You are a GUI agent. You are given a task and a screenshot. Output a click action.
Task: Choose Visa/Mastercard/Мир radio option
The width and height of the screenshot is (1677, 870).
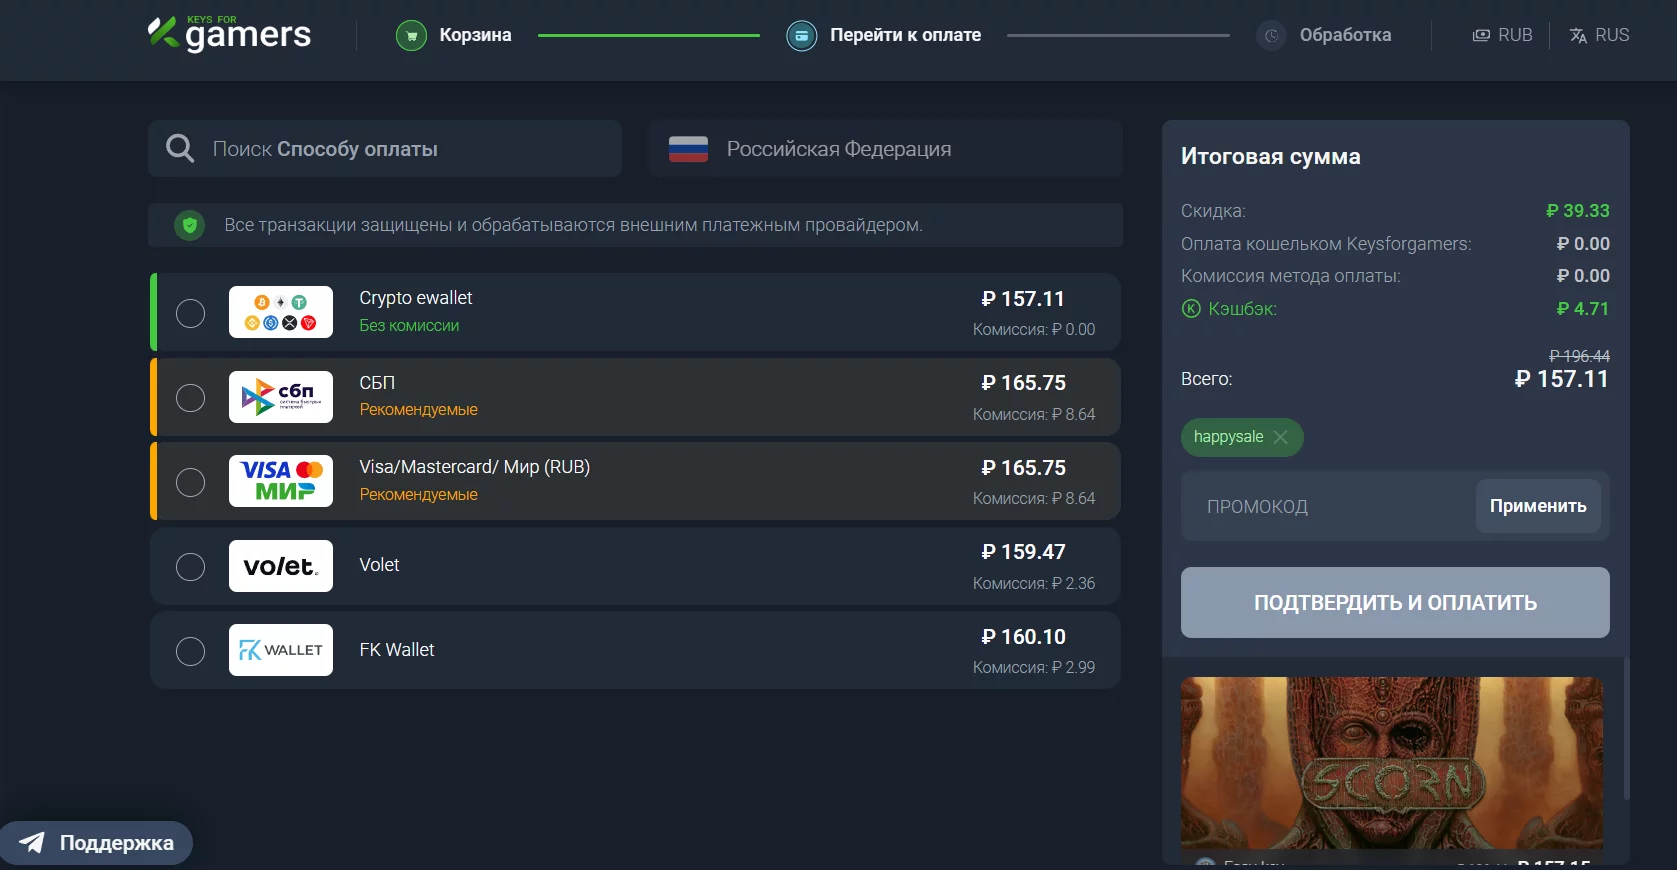click(x=190, y=482)
